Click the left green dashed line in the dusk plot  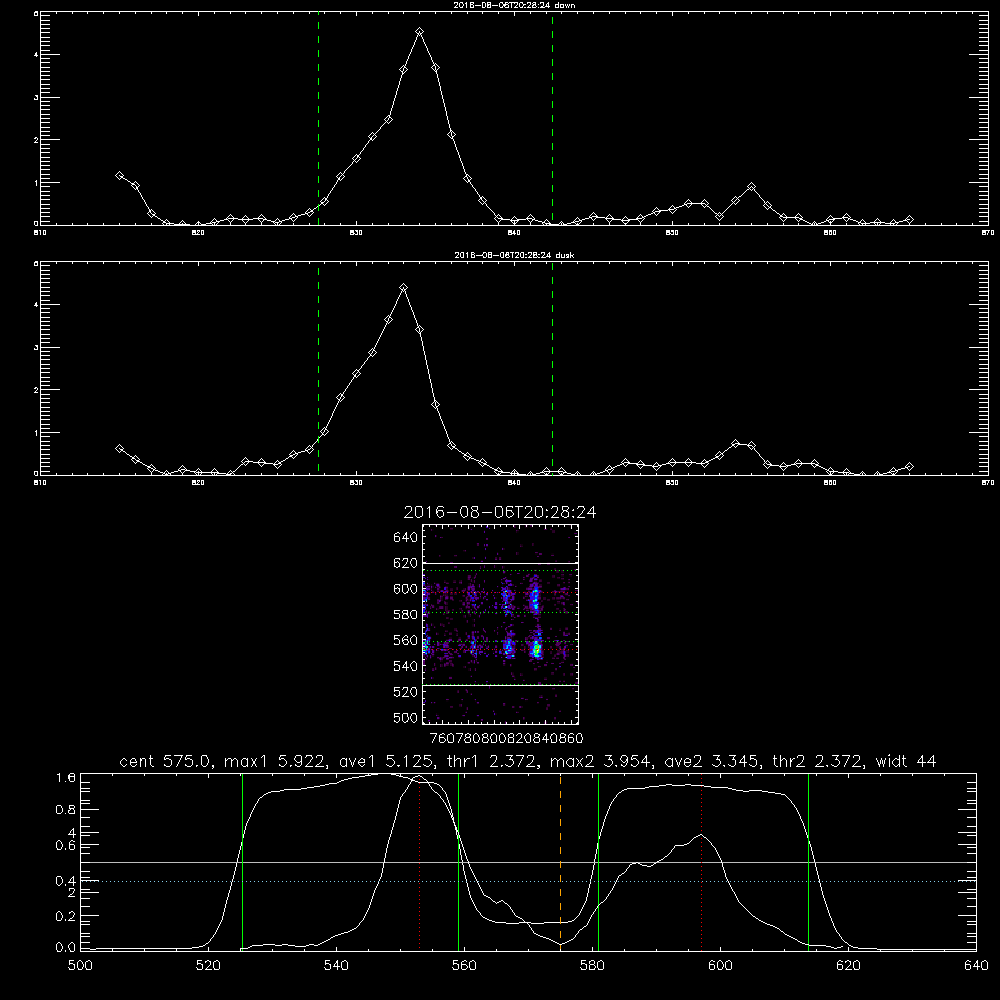318,368
